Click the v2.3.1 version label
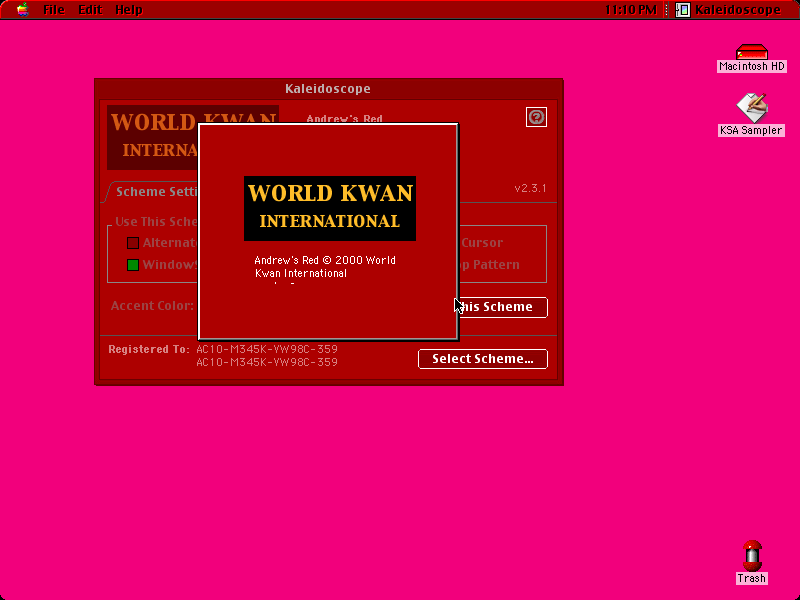 pyautogui.click(x=530, y=188)
